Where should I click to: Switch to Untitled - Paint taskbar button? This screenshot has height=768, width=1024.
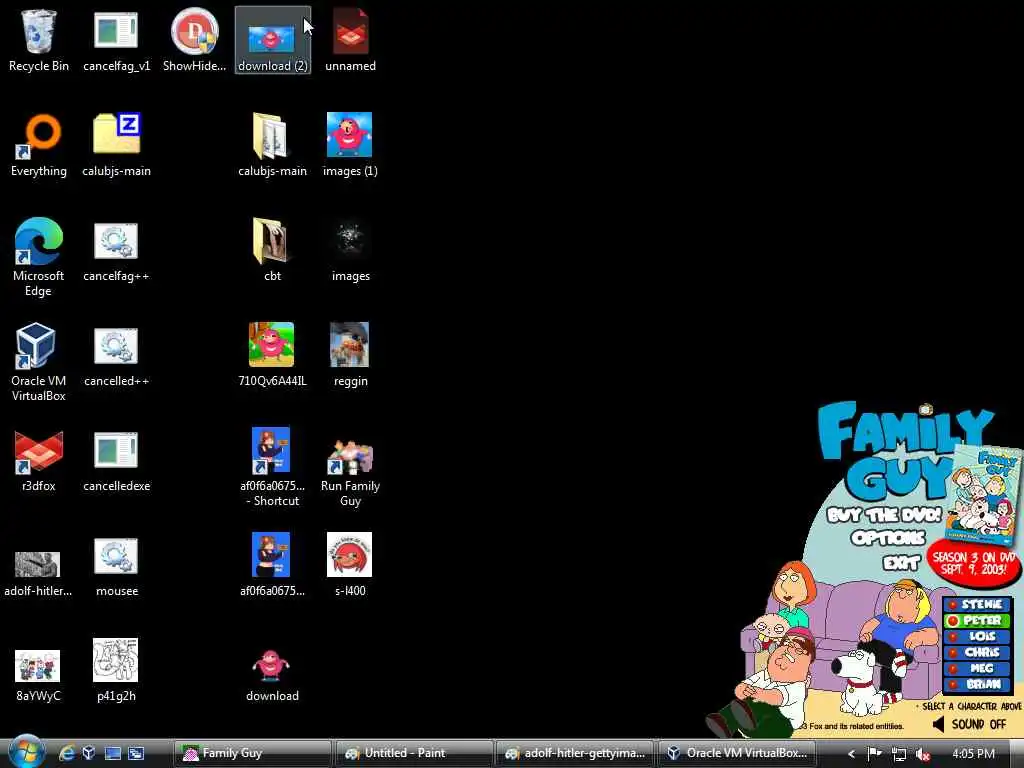pyautogui.click(x=414, y=753)
